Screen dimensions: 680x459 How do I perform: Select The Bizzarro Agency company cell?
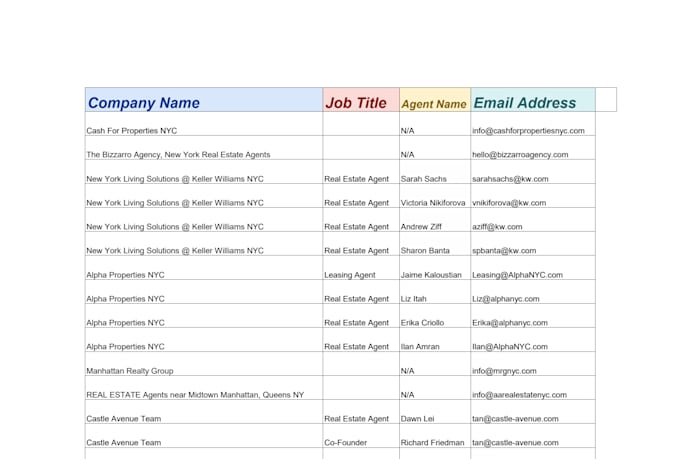[204, 148]
